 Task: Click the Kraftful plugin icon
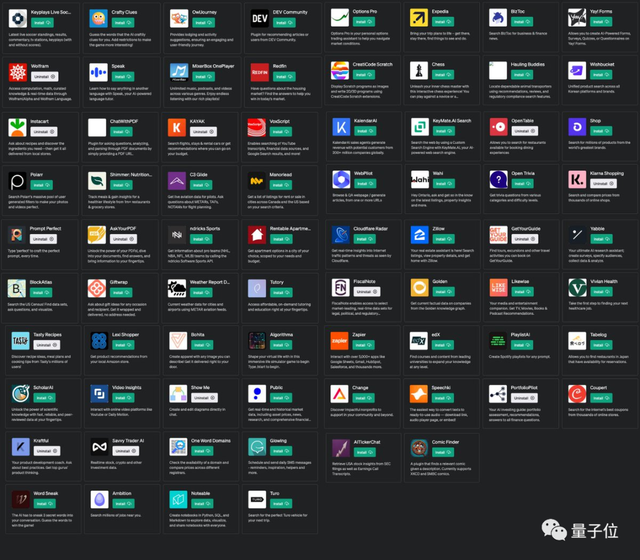coord(20,447)
